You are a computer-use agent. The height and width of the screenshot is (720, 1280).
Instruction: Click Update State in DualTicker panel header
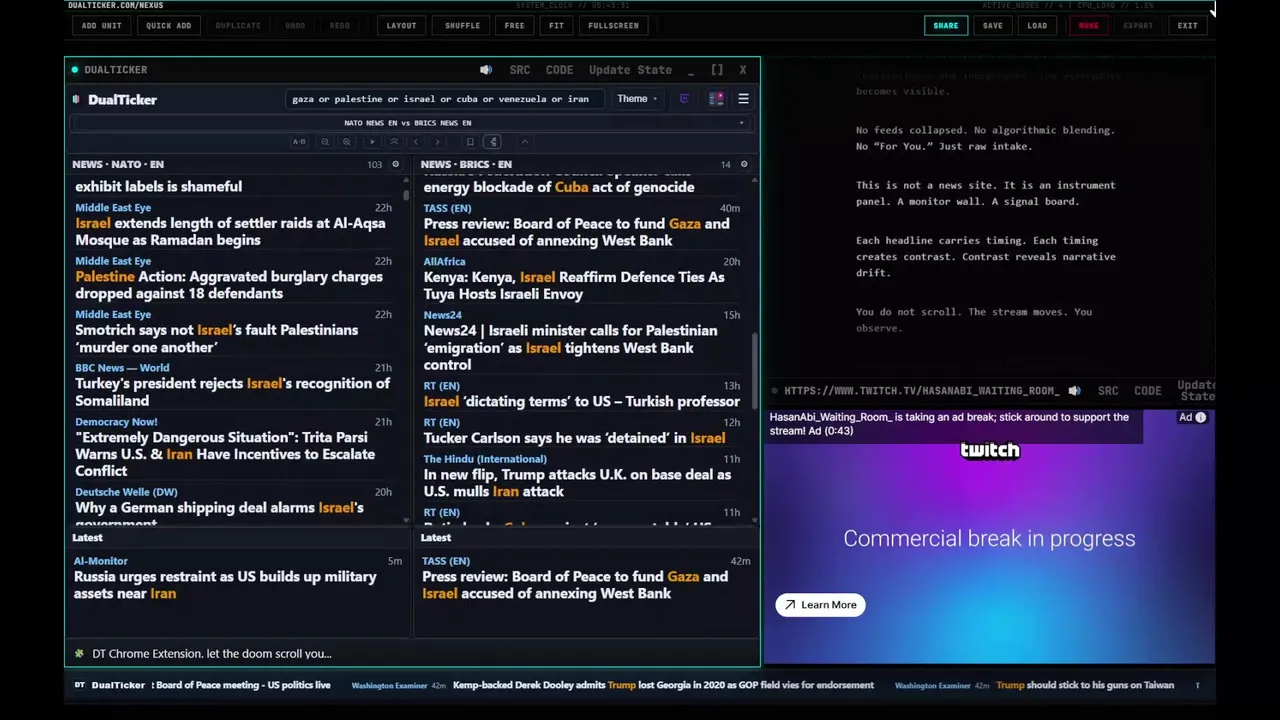pyautogui.click(x=630, y=70)
